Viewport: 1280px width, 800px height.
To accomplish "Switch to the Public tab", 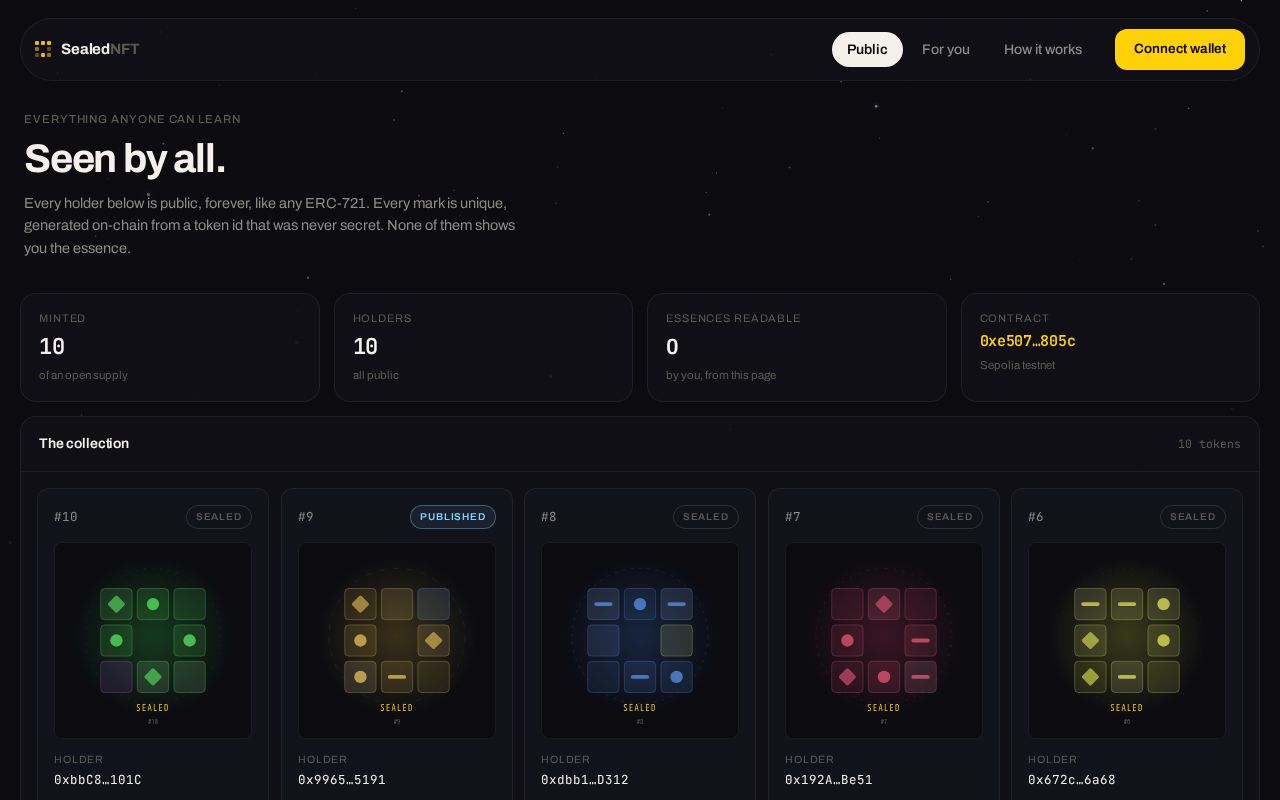I will [x=867, y=49].
